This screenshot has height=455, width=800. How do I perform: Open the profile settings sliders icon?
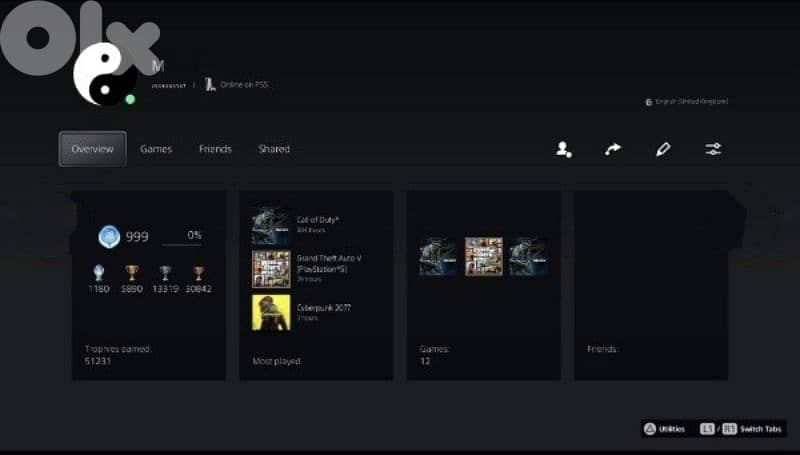point(713,149)
